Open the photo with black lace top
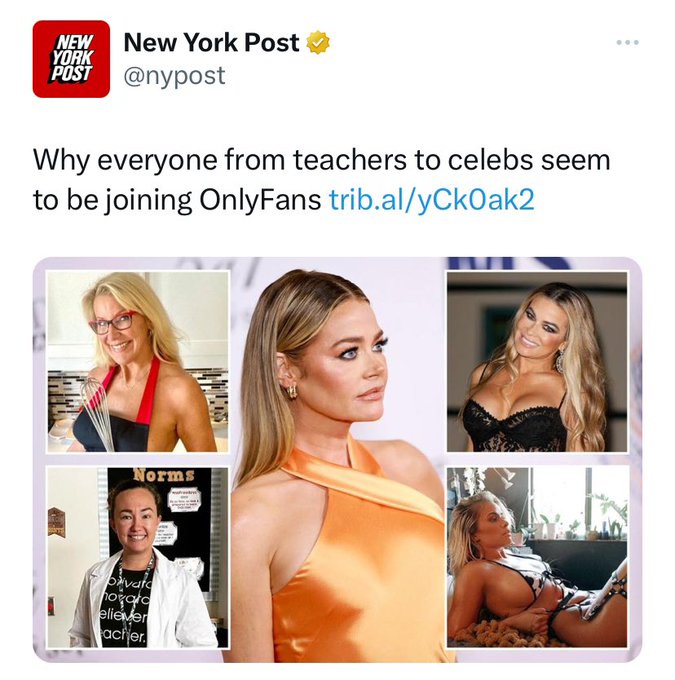Viewport: 675px width, 680px height. pyautogui.click(x=537, y=362)
